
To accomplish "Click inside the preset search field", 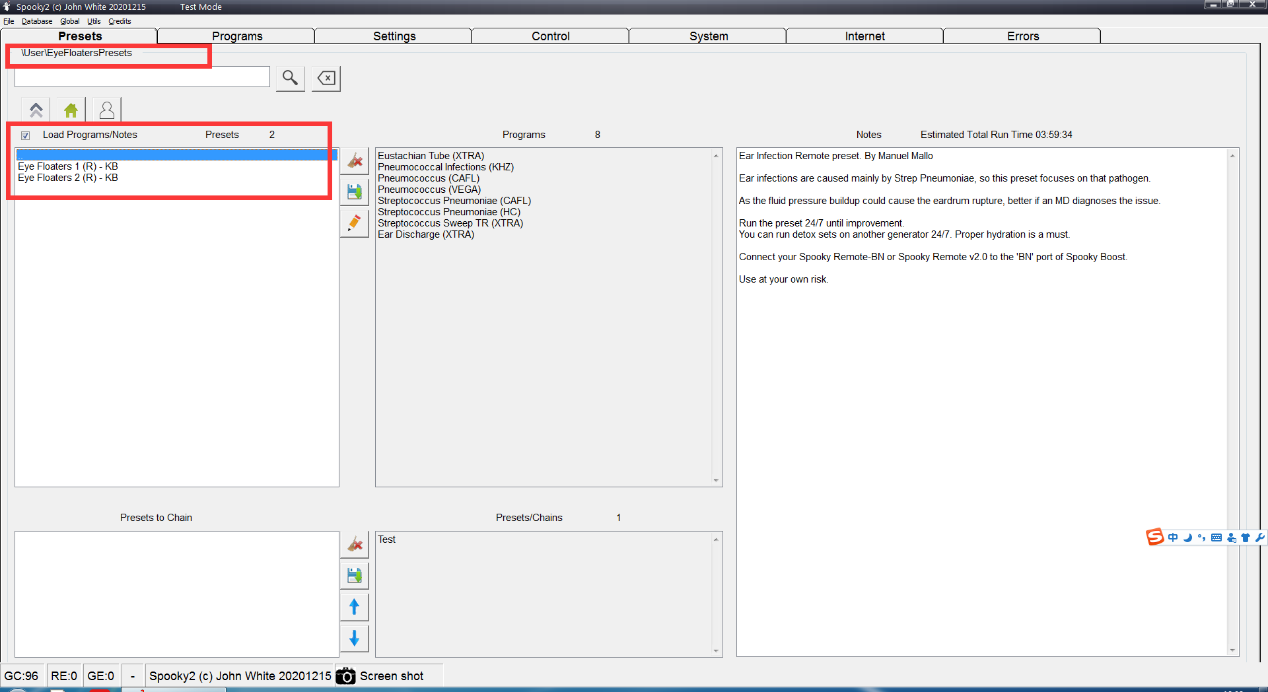I will tap(141, 77).
